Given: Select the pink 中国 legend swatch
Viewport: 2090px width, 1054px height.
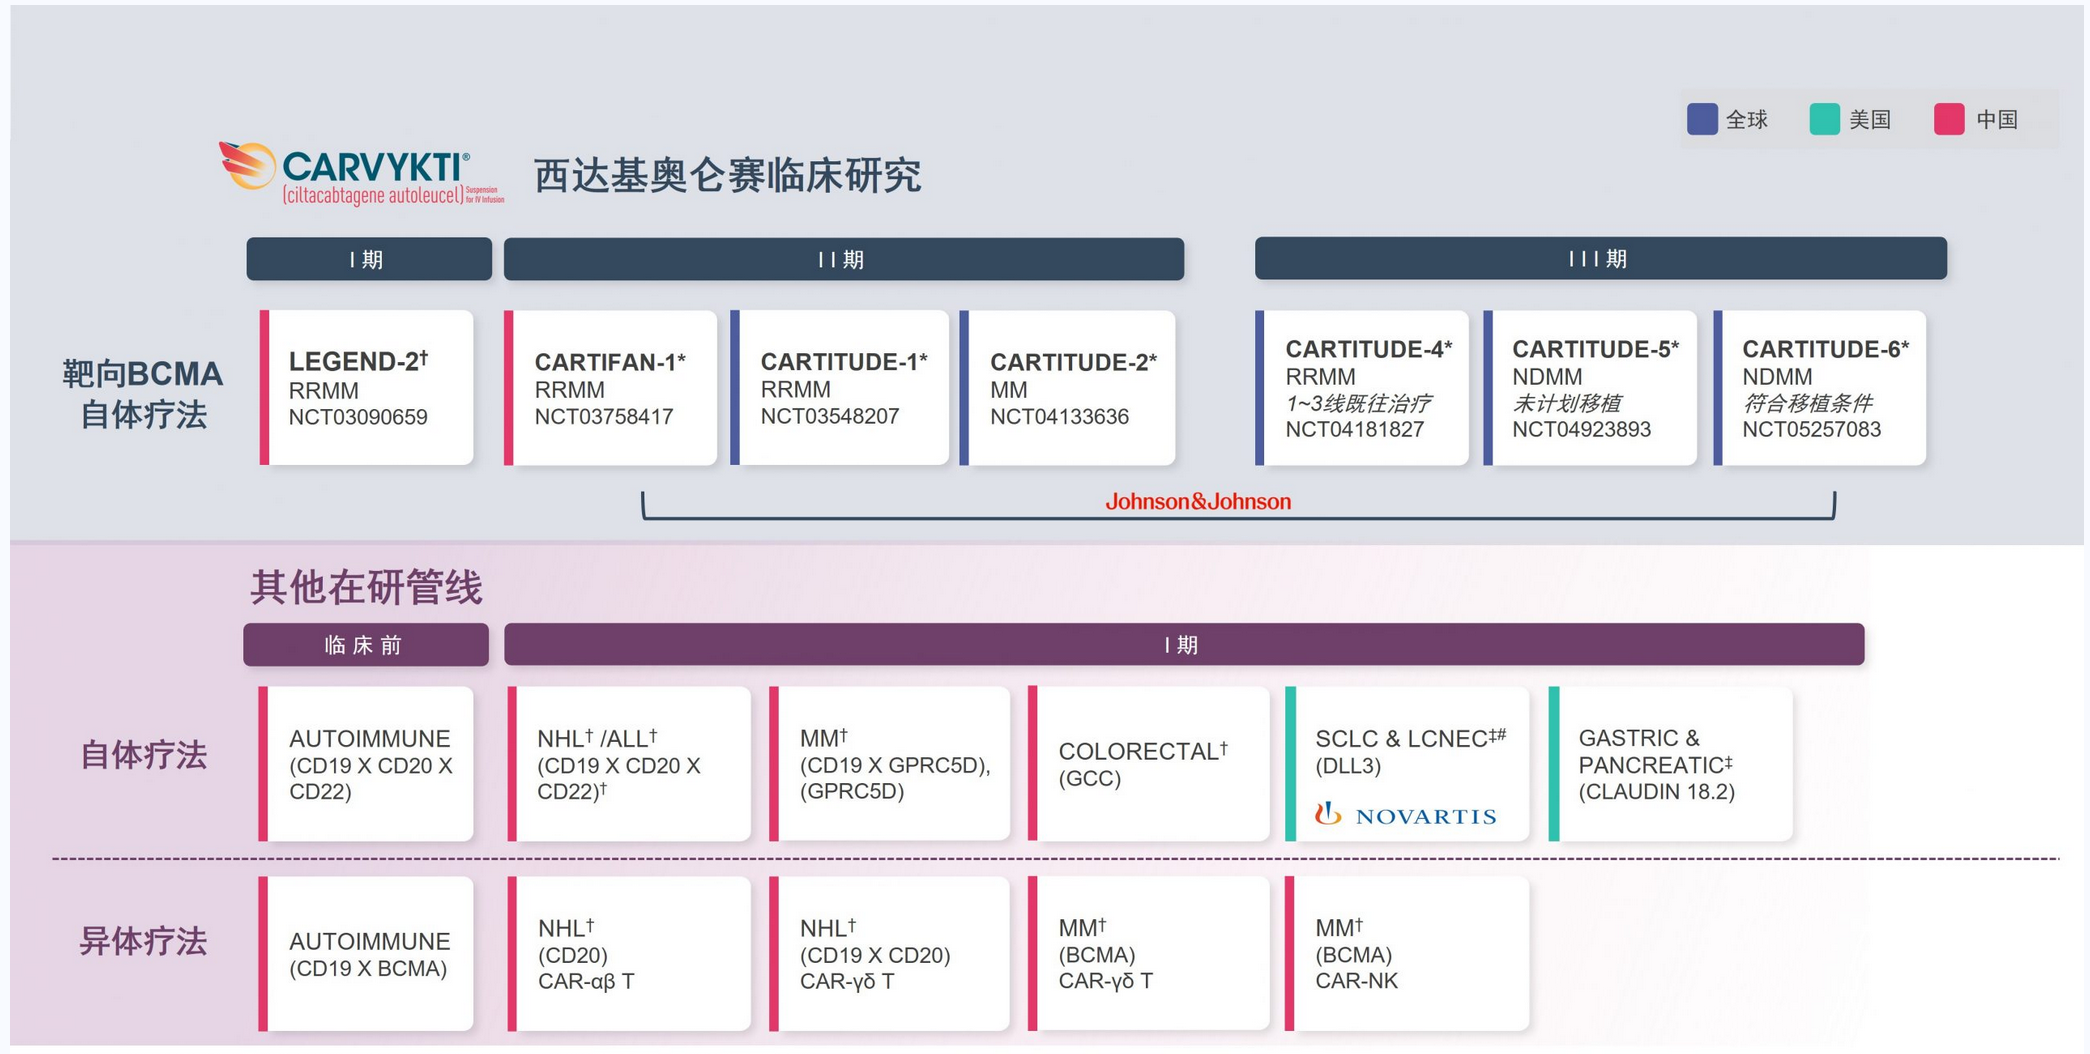Looking at the screenshot, I should click(x=1949, y=119).
